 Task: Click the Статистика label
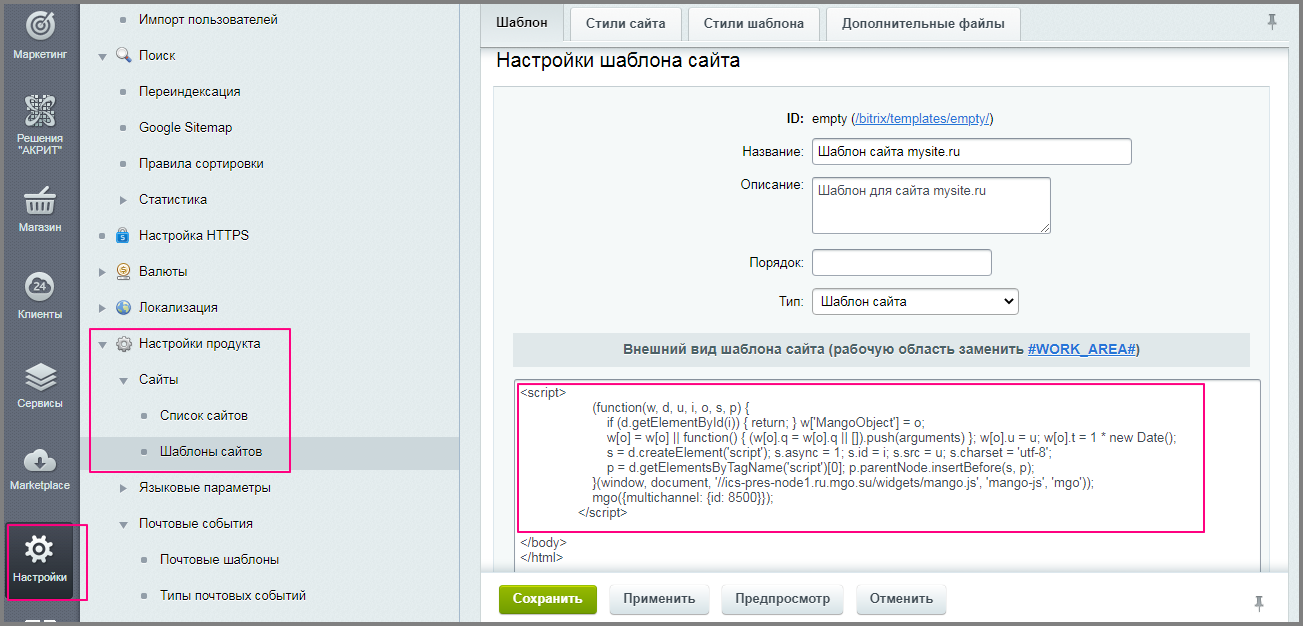coord(173,199)
